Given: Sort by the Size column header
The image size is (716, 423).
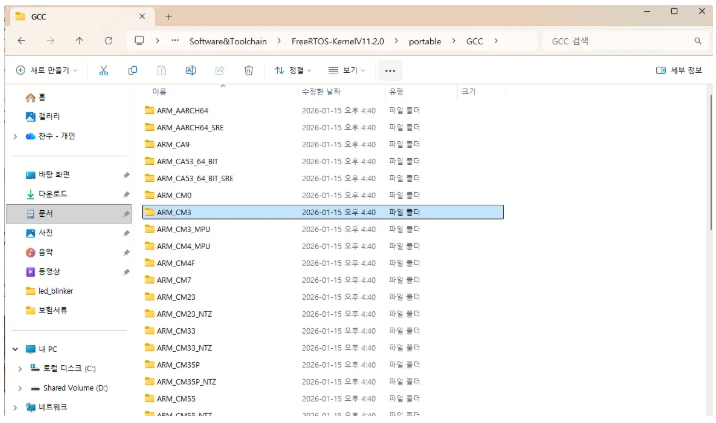Looking at the screenshot, I should [469, 91].
